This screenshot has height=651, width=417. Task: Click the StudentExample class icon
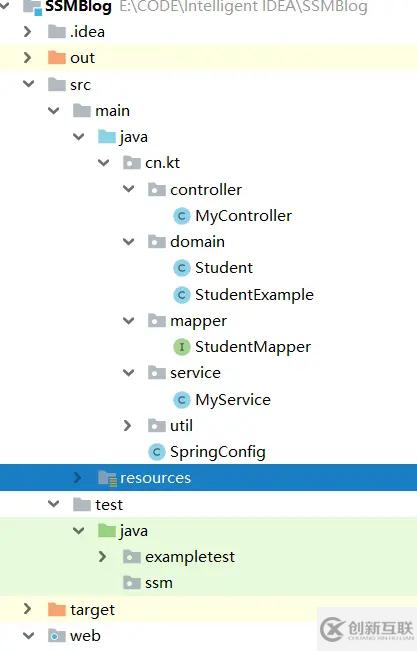pos(182,295)
